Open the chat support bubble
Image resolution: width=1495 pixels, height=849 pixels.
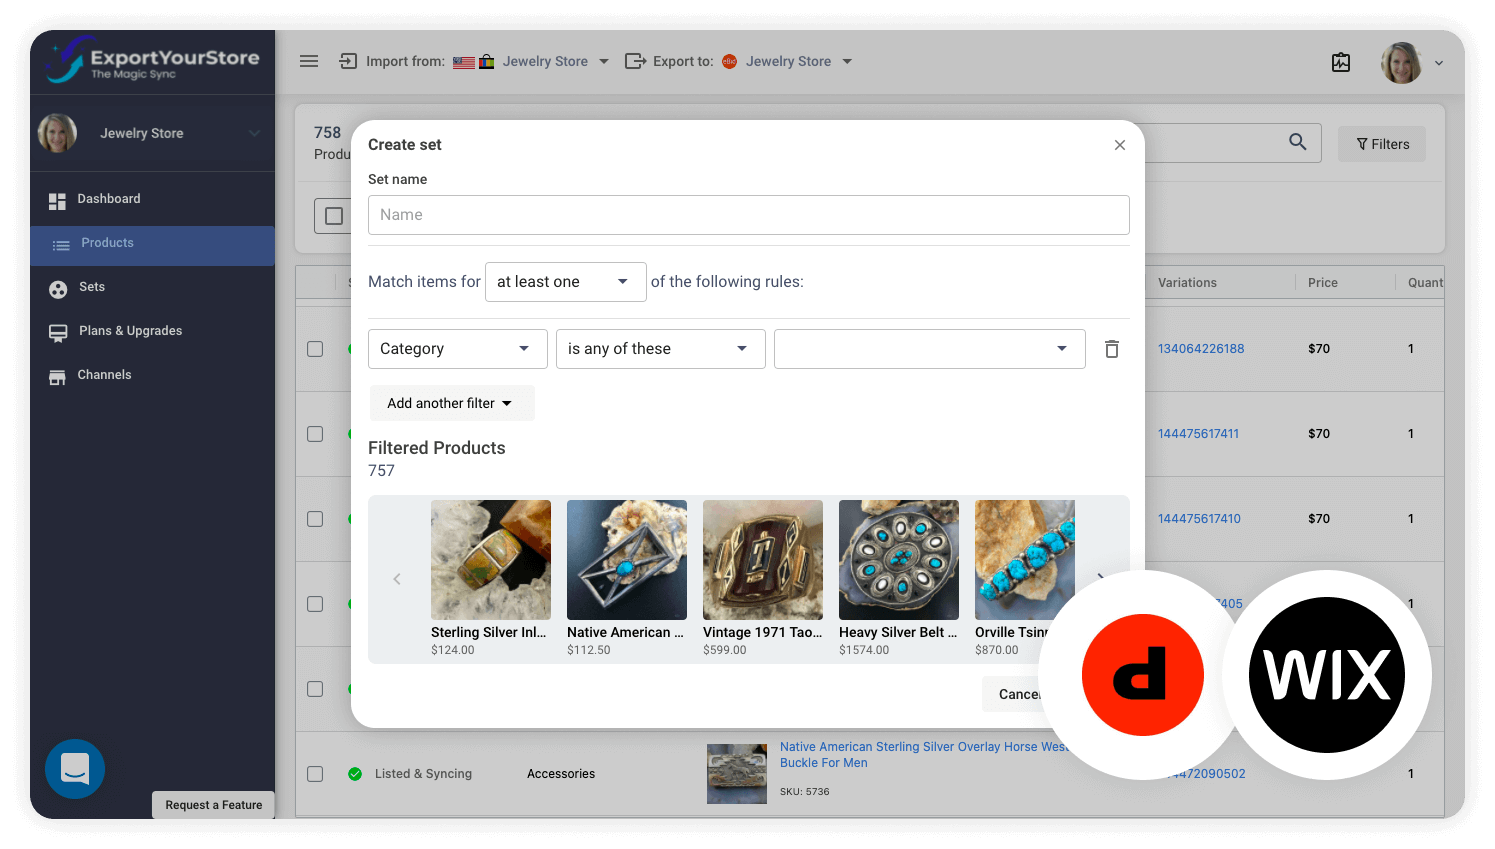74,769
